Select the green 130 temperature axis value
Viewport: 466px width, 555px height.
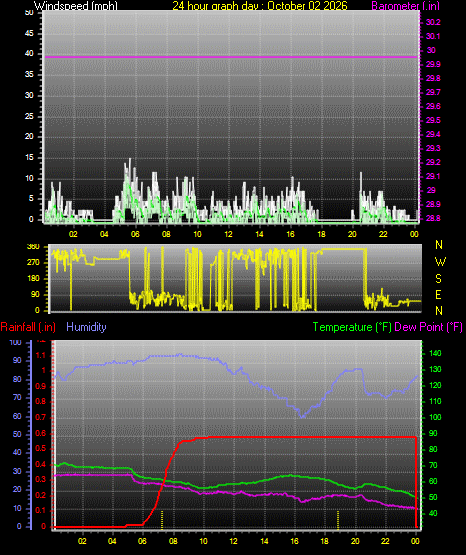435,369
